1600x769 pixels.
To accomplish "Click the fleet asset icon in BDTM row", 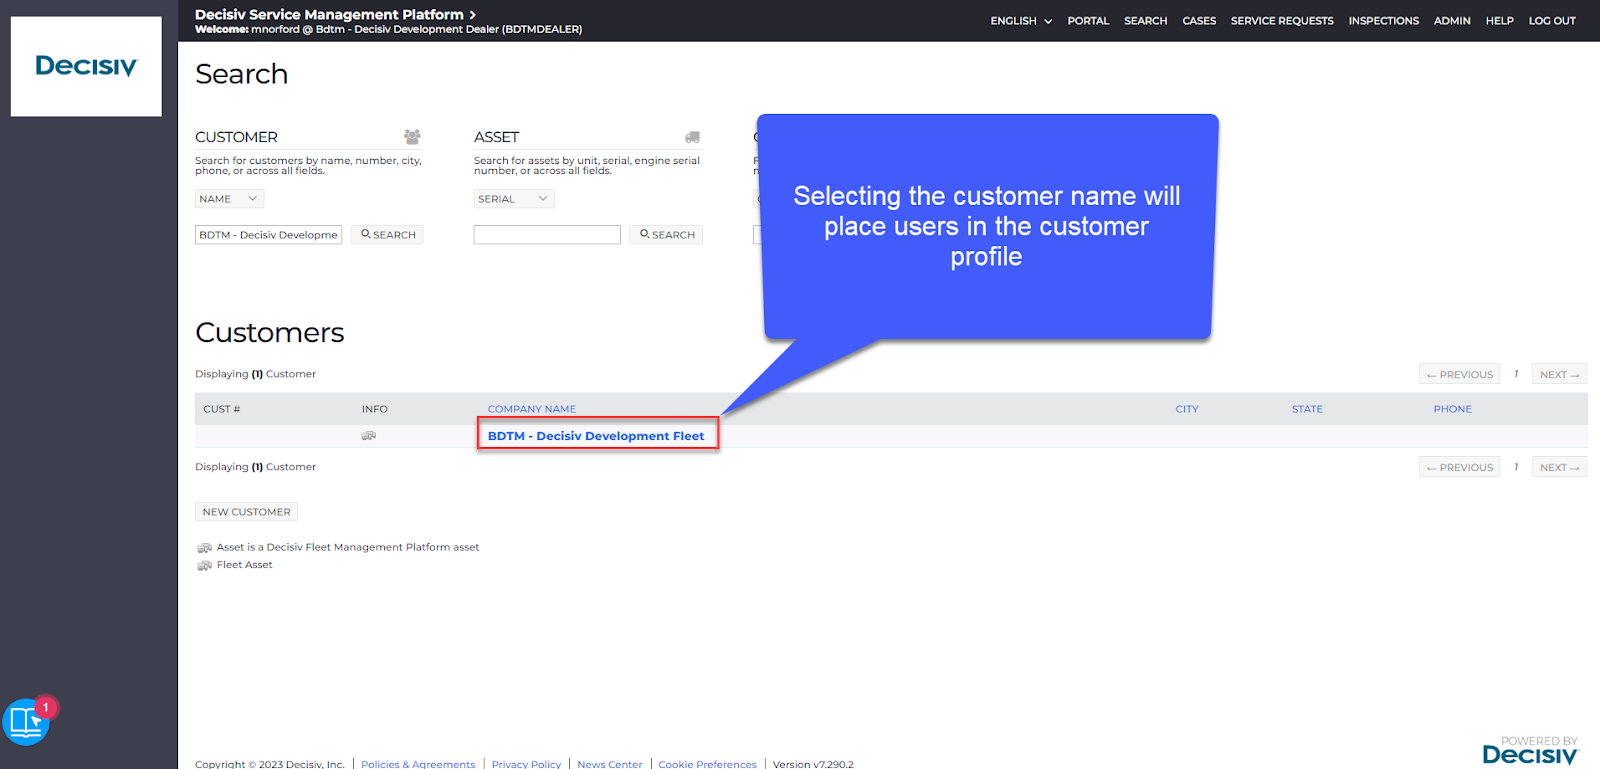I will point(369,436).
